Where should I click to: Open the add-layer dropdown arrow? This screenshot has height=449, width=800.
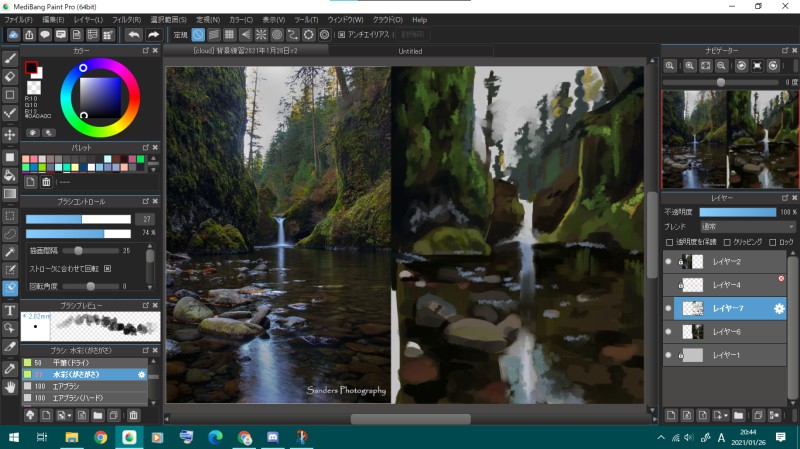(726, 416)
